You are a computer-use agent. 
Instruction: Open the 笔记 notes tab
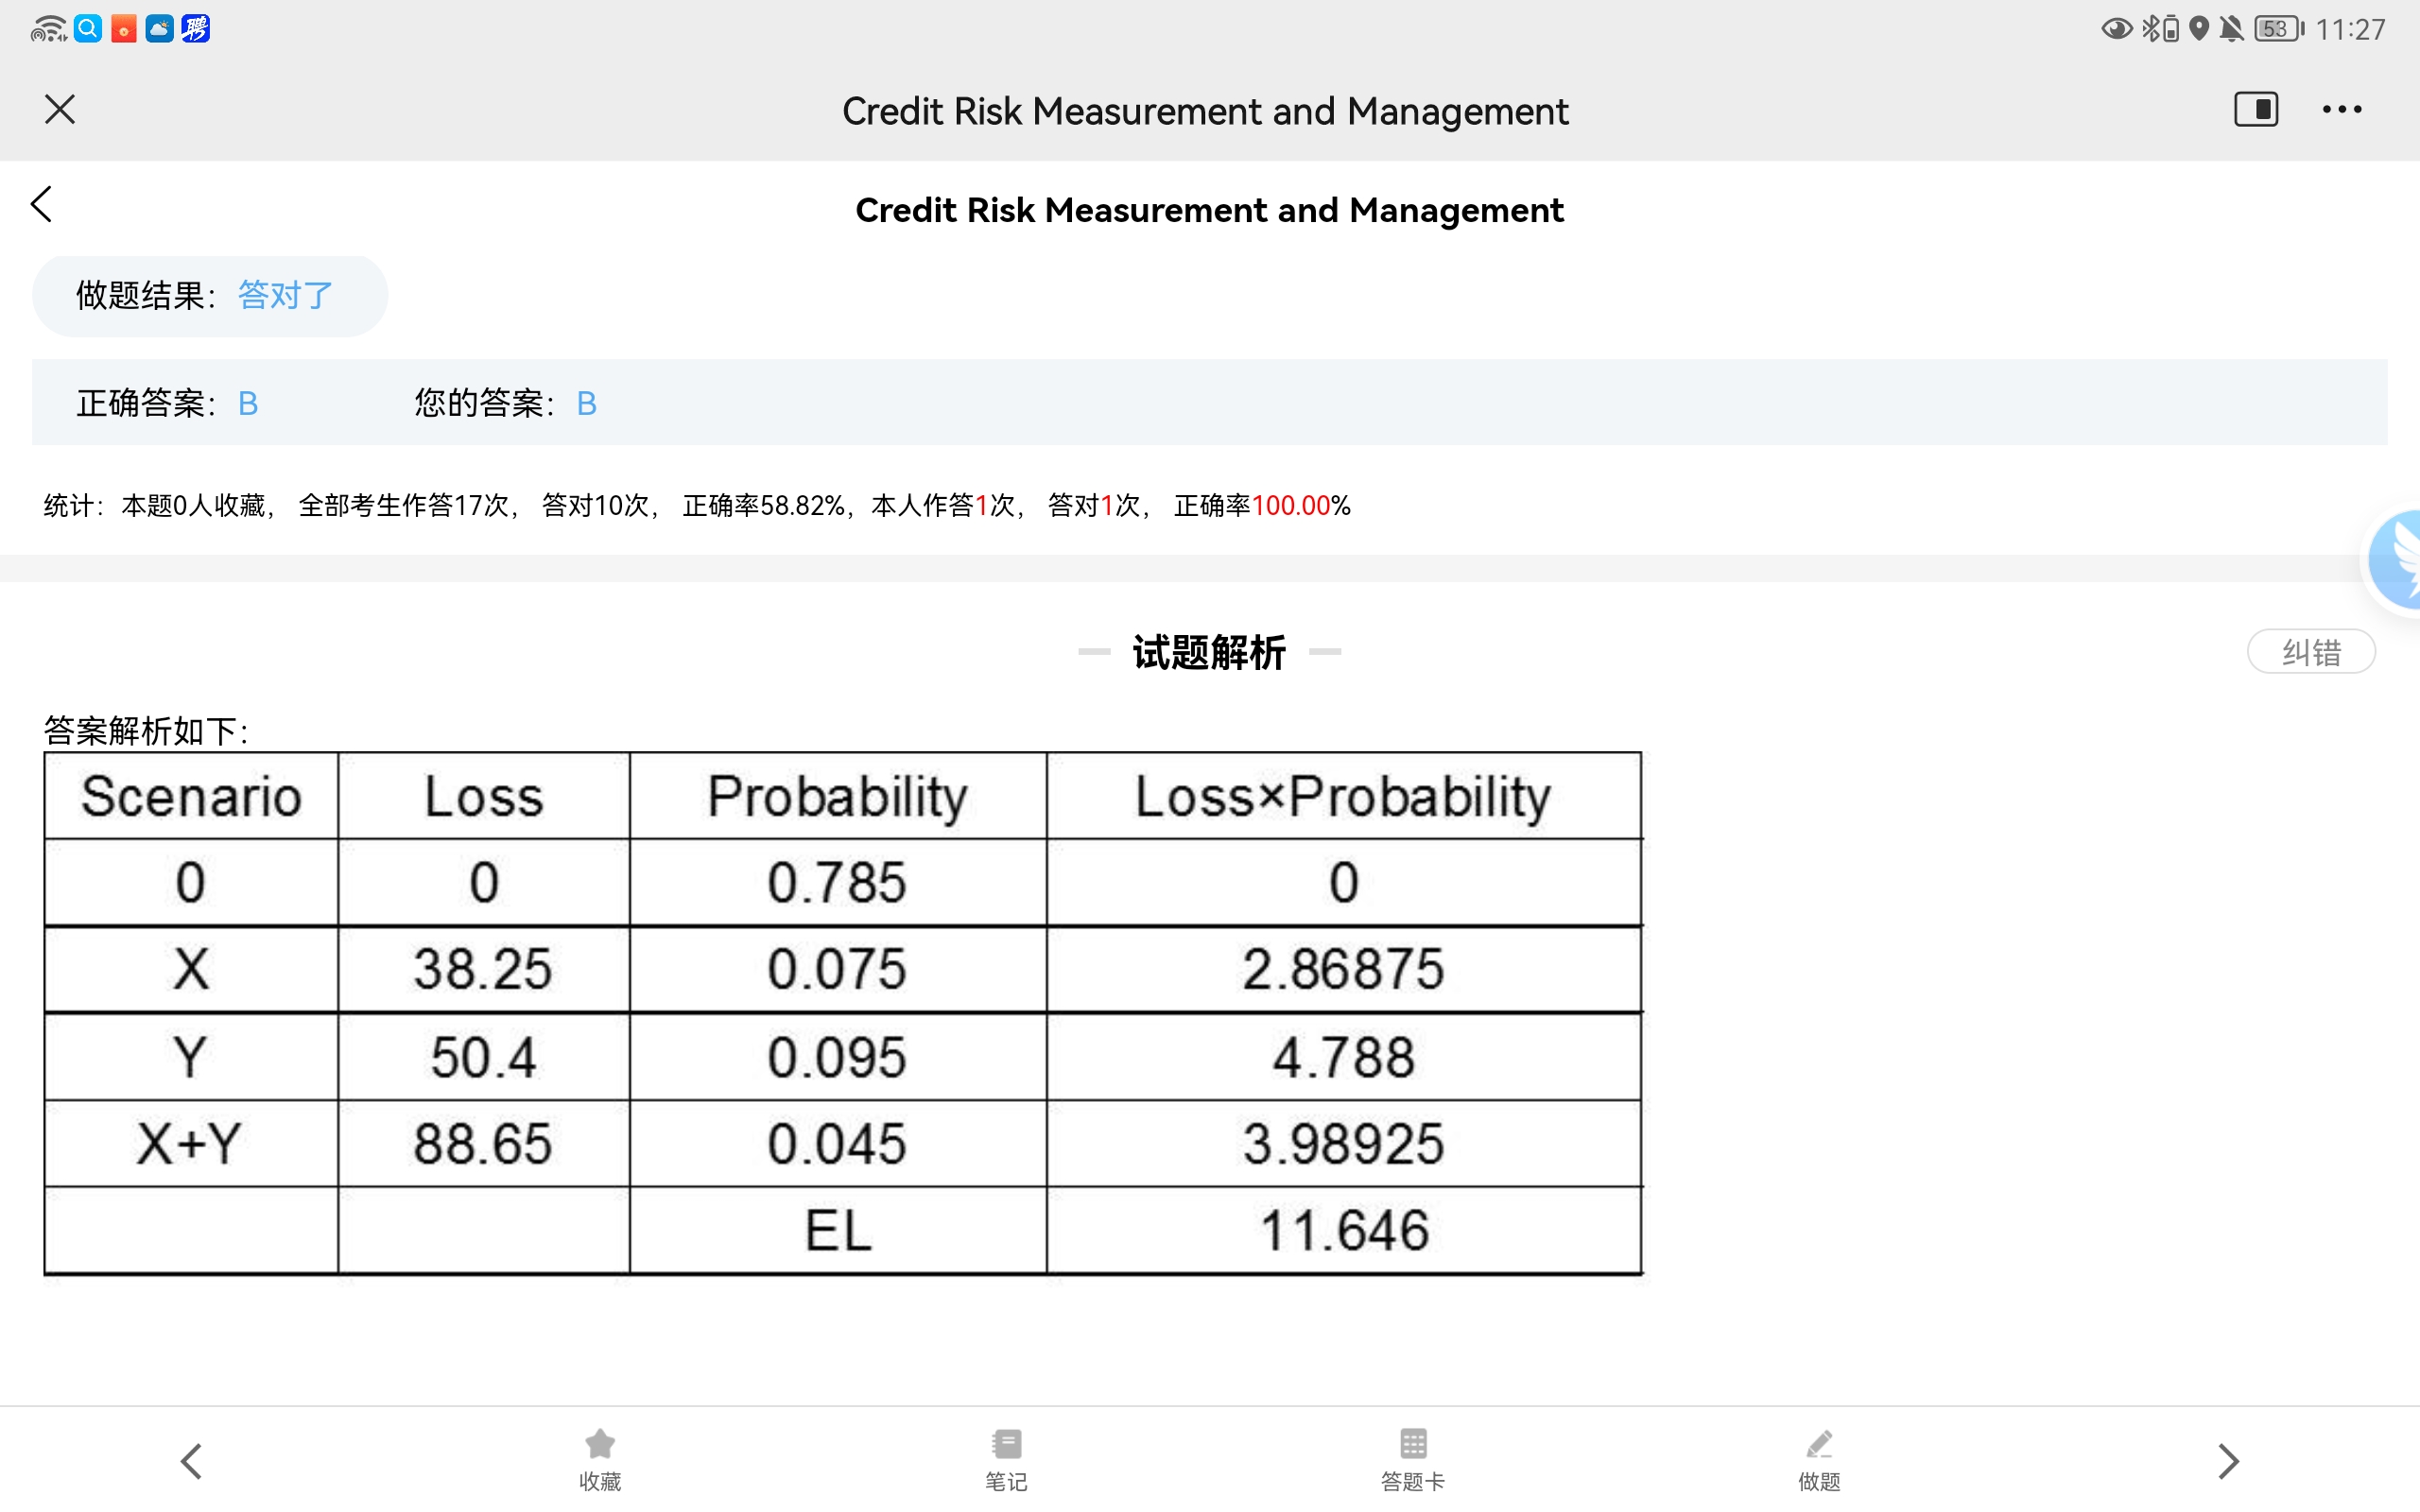1006,1459
